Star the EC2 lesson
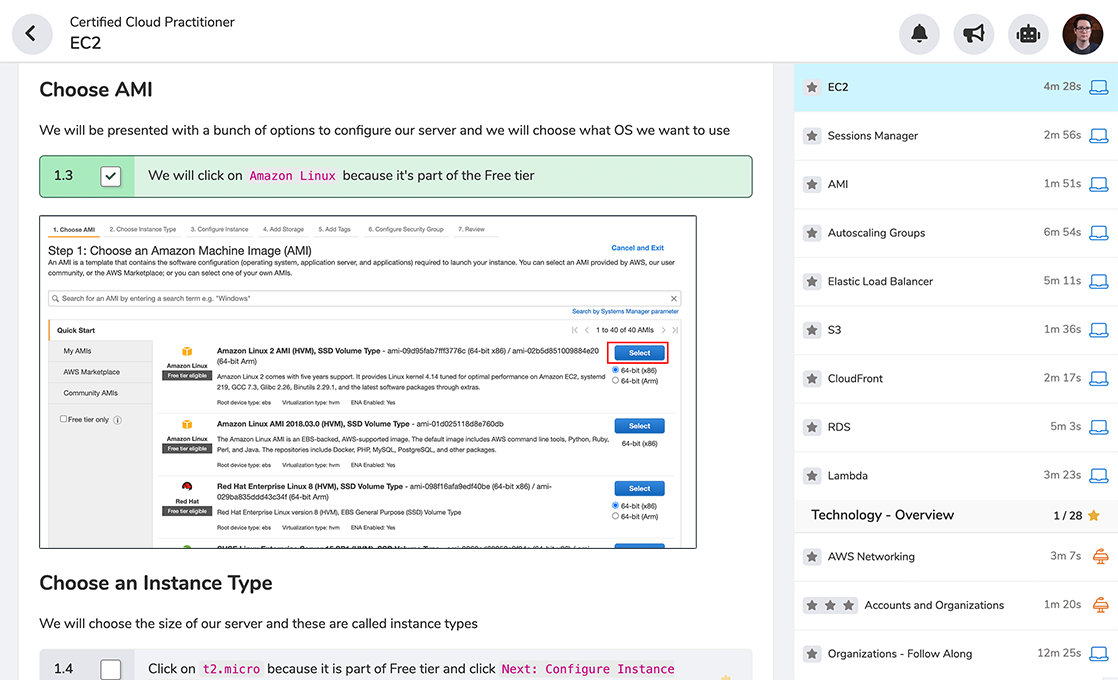The image size is (1118, 680). [811, 87]
